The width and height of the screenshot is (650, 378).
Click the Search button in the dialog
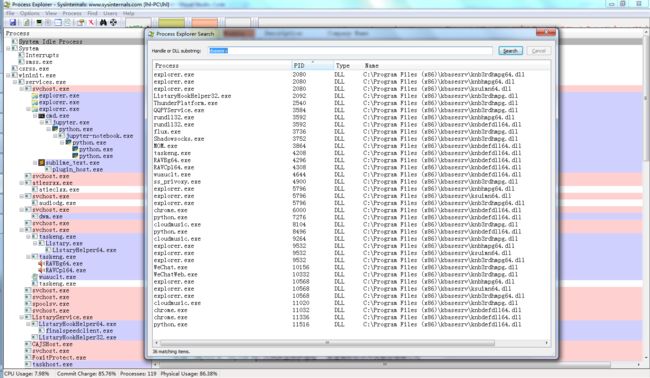(x=510, y=51)
